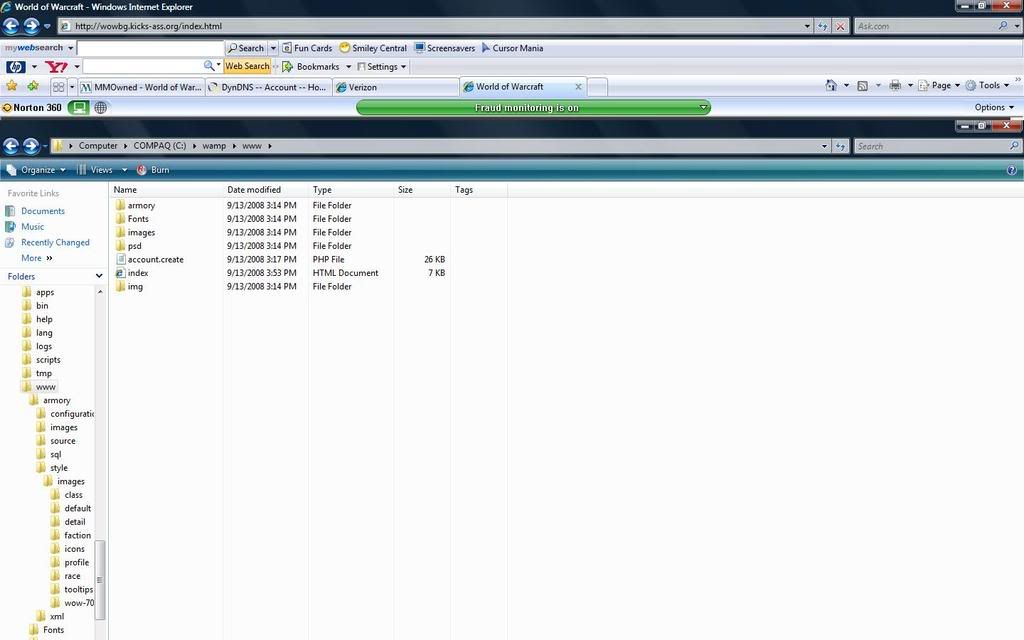Click the Burn disc toolbar button

pyautogui.click(x=153, y=170)
